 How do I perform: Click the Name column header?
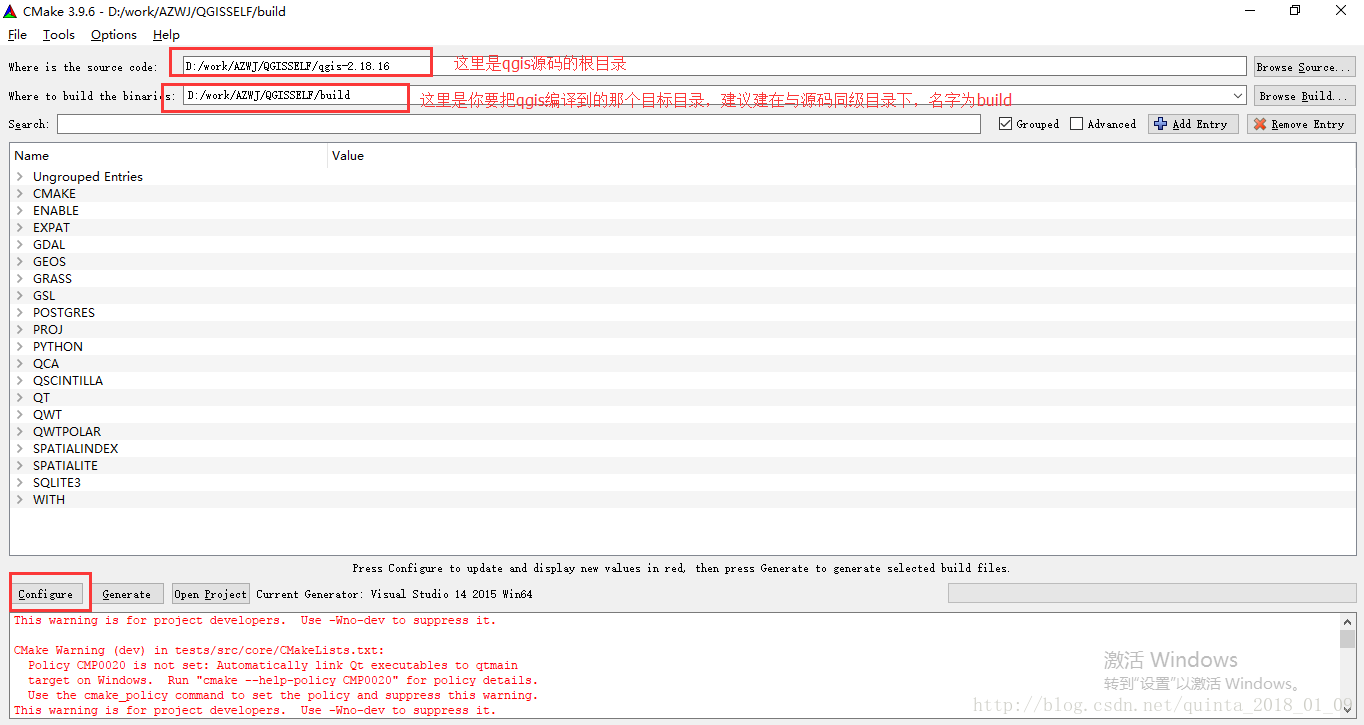169,155
